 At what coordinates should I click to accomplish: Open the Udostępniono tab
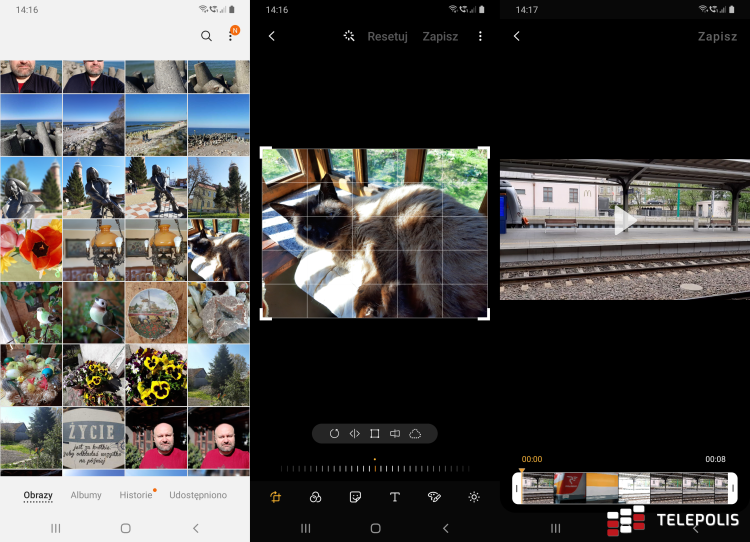click(x=198, y=495)
